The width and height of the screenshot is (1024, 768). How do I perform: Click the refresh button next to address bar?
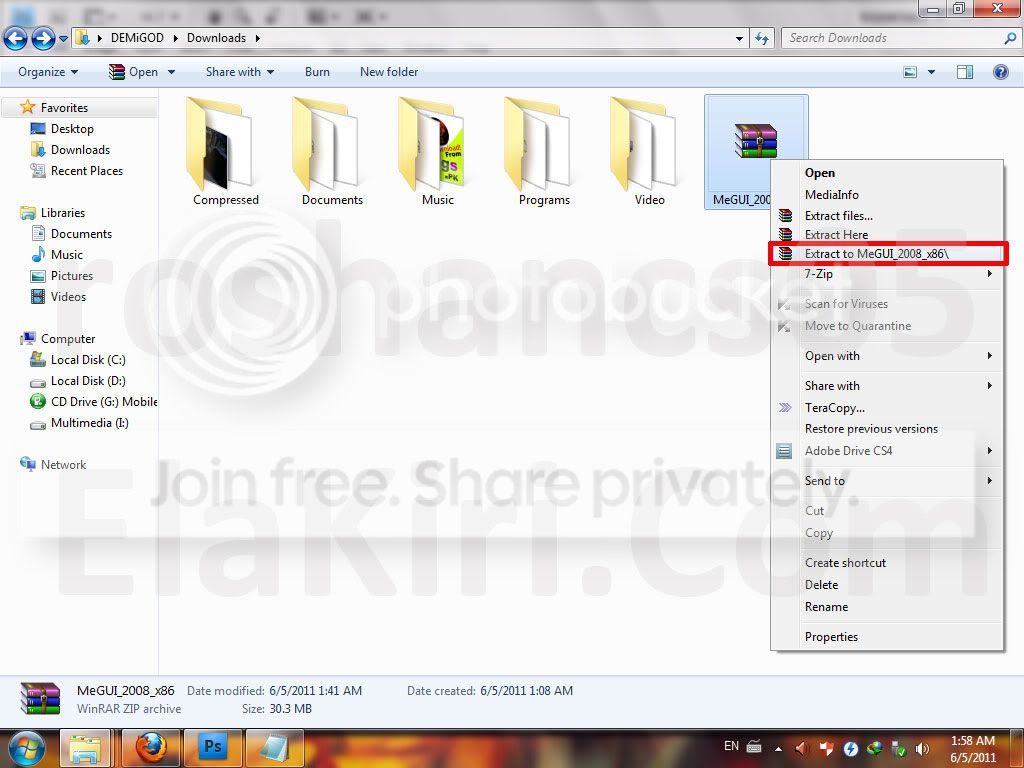pyautogui.click(x=762, y=38)
